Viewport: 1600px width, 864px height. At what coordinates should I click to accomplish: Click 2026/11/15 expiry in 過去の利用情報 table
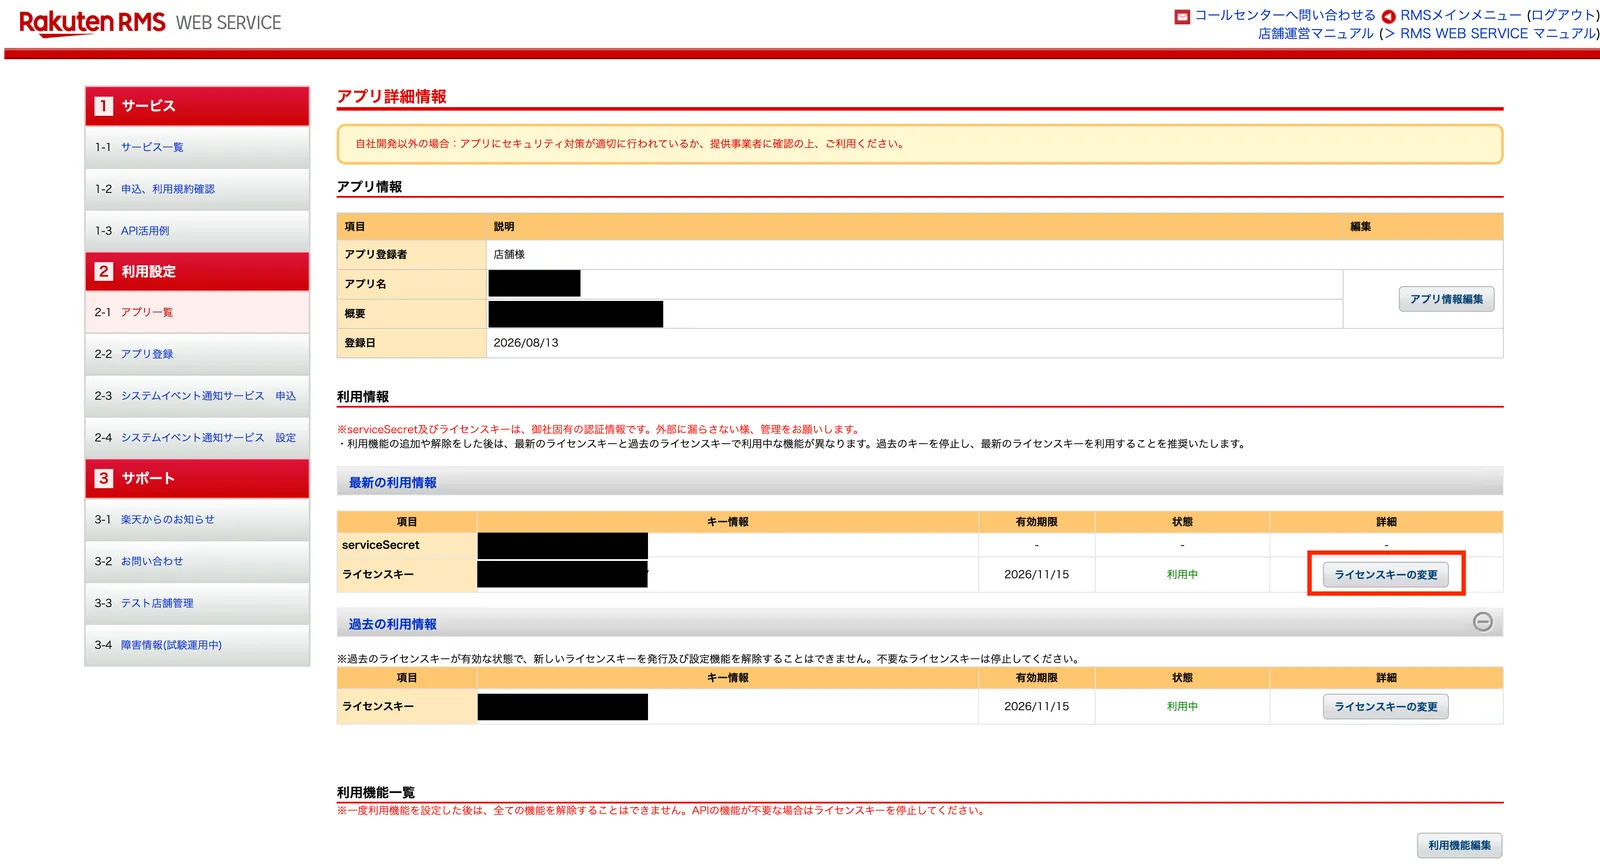point(1036,707)
